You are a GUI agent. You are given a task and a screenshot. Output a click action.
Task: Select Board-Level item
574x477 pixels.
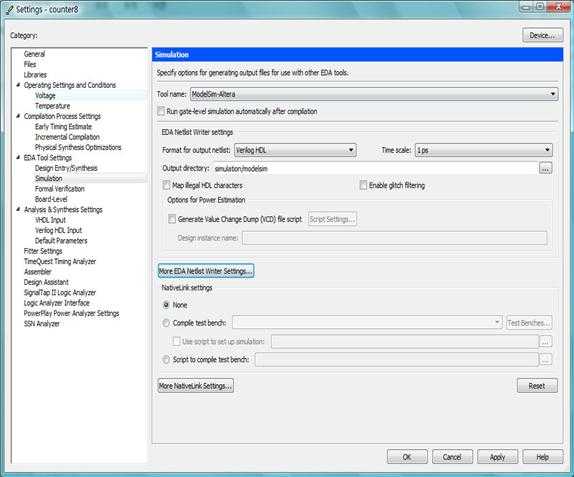51,199
